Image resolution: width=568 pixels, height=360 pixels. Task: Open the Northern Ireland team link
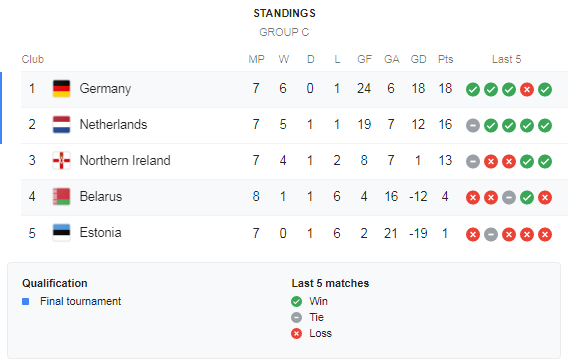[x=125, y=160]
